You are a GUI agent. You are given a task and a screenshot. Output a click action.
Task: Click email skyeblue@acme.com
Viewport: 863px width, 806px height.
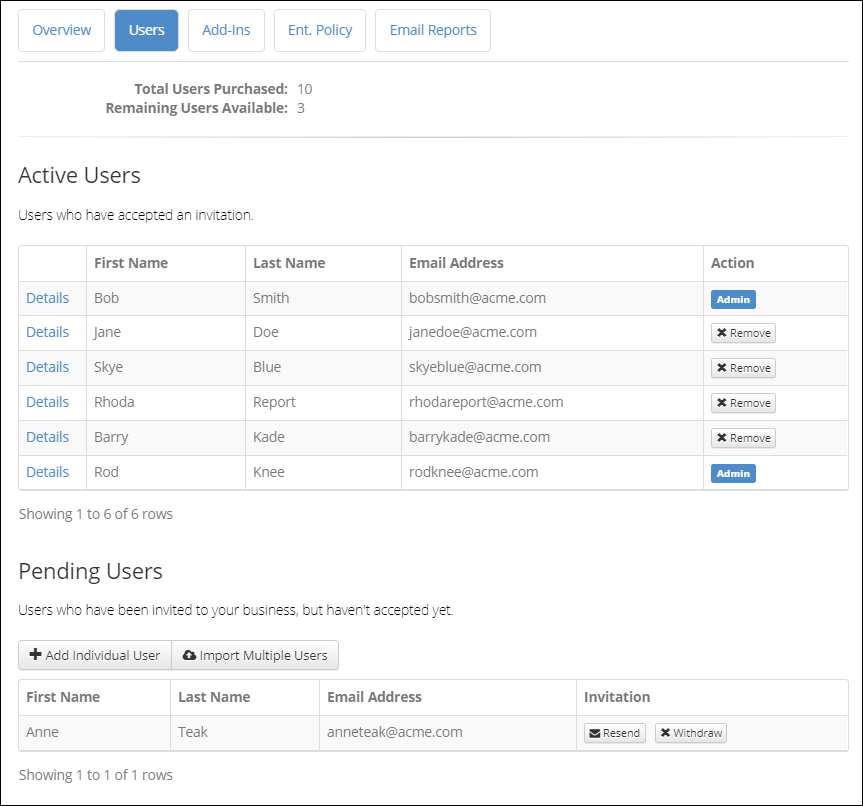(x=475, y=367)
